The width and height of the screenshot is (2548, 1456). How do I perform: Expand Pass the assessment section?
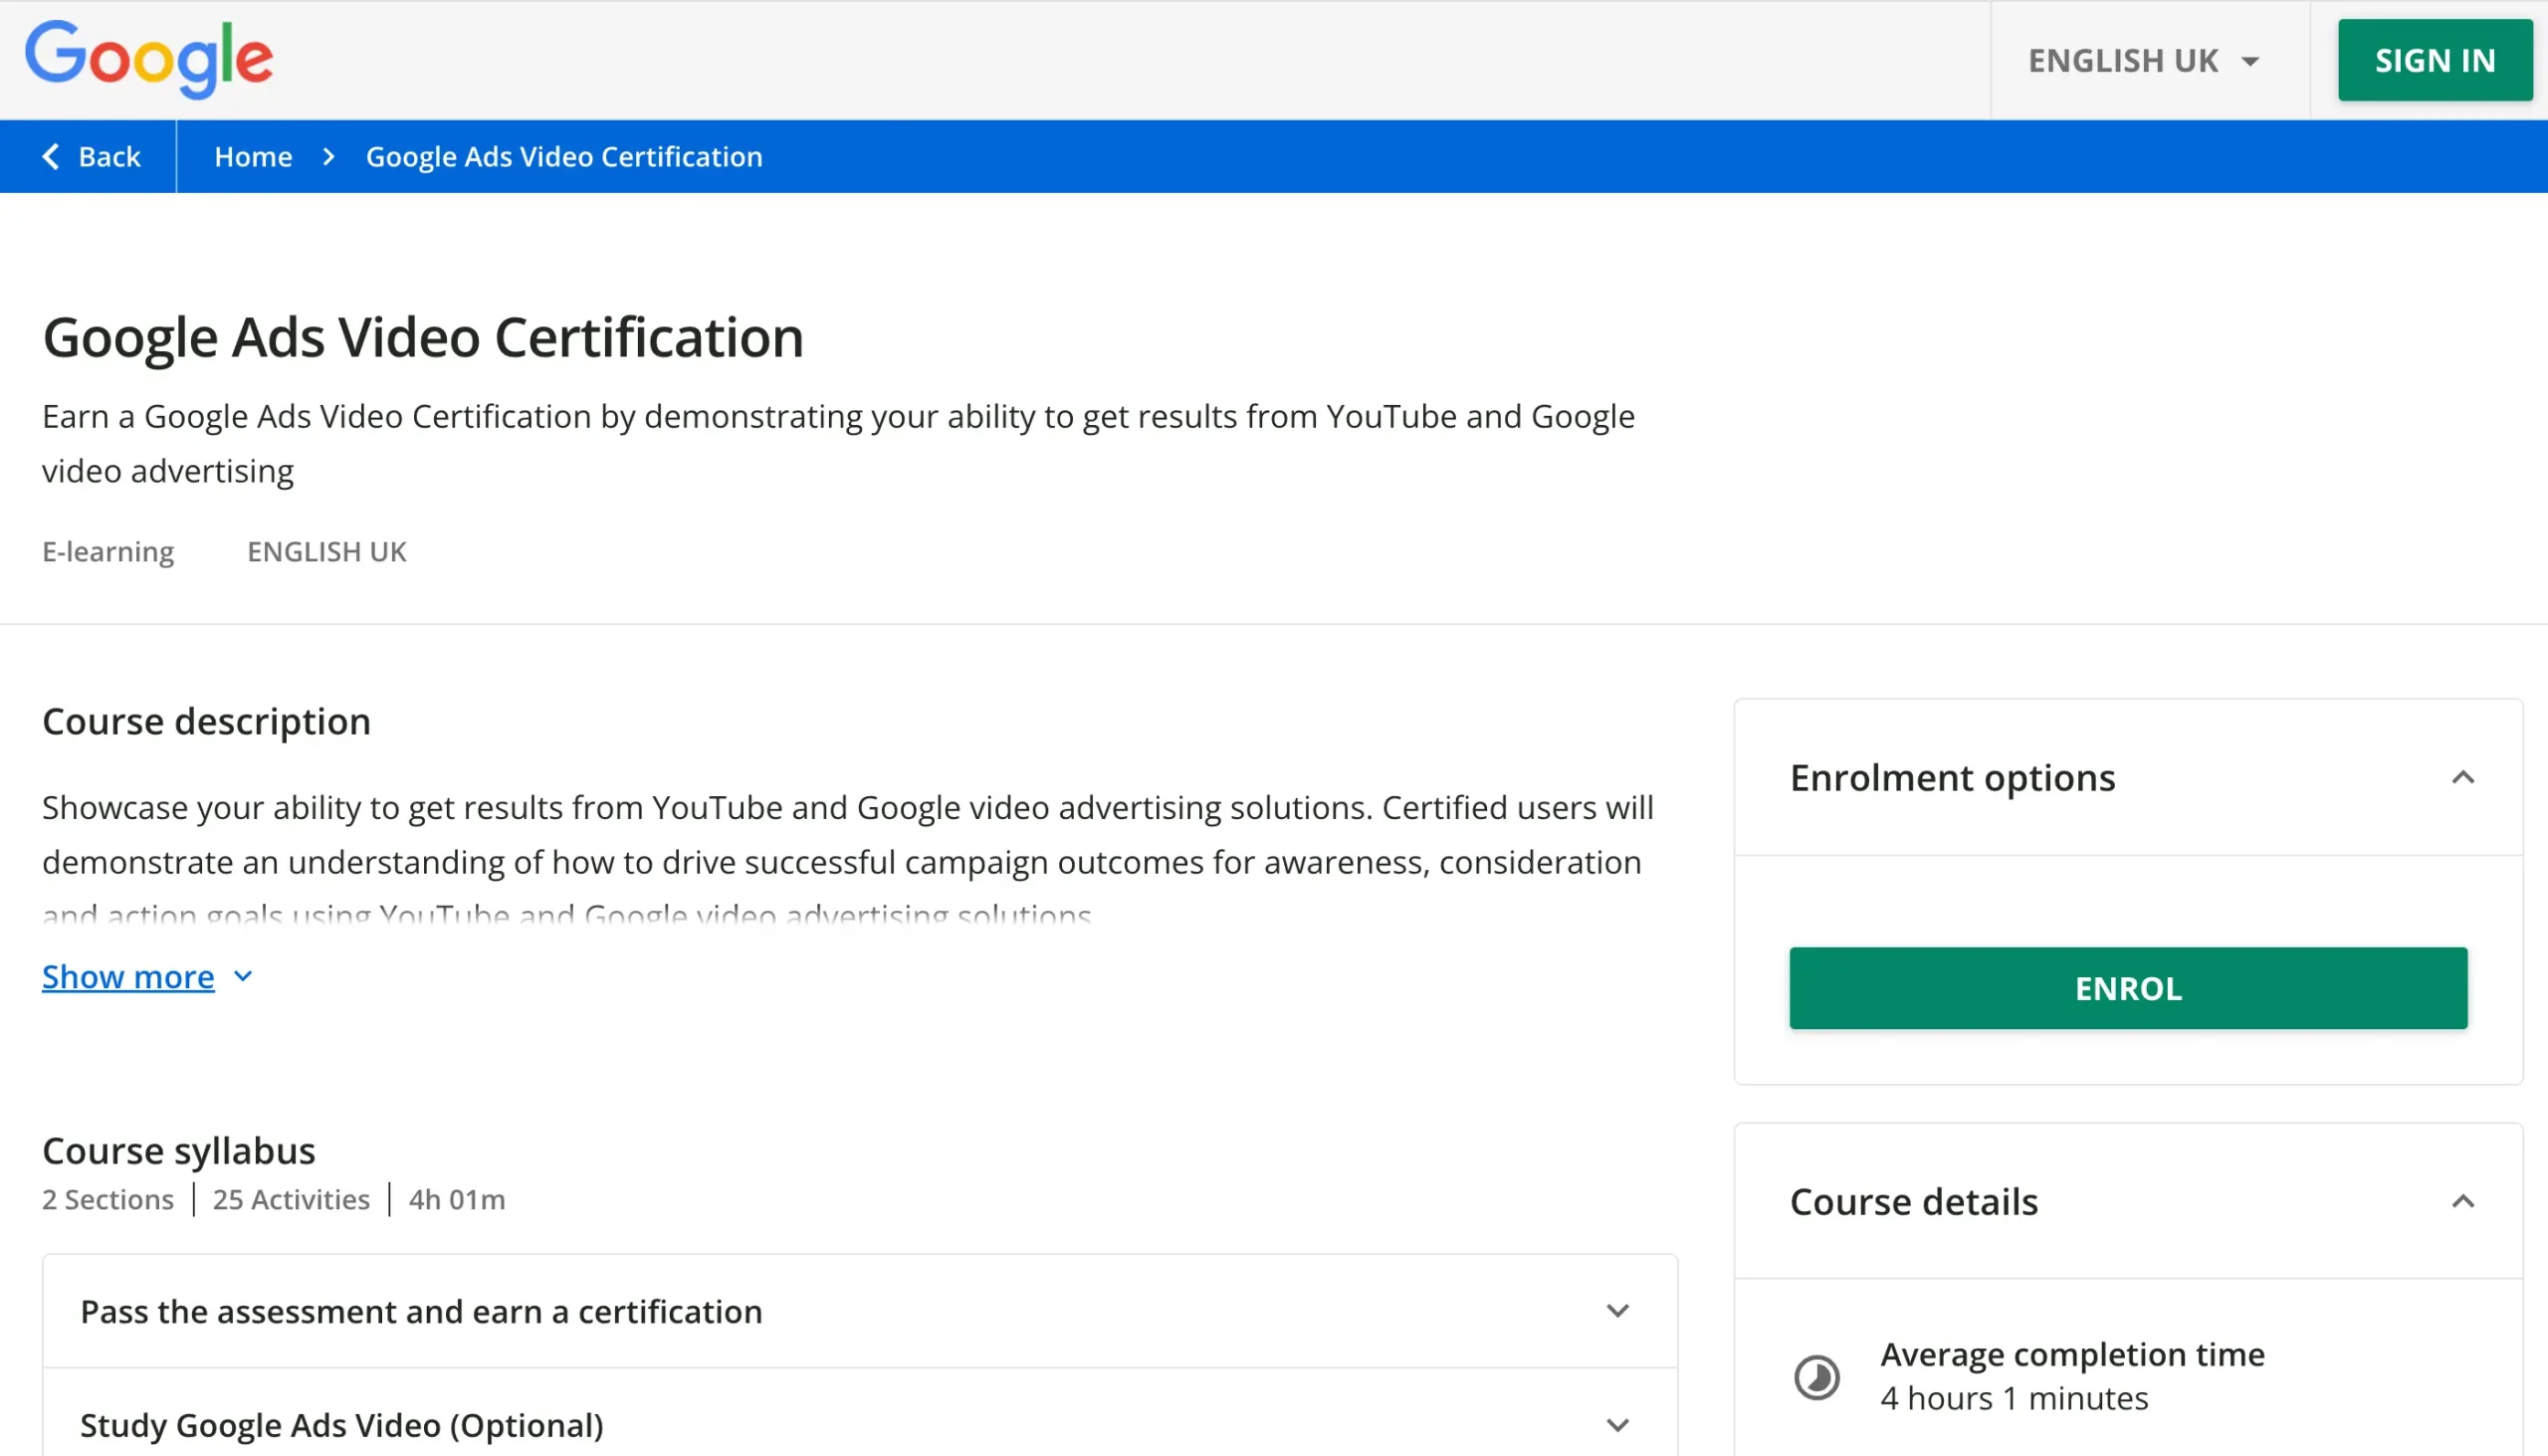tap(1617, 1311)
